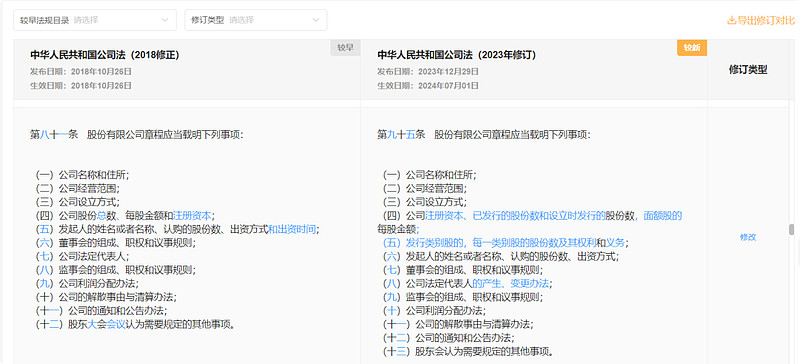The width and height of the screenshot is (800, 364).
Task: Click the download icon beside 导出修订对比
Action: click(x=731, y=20)
